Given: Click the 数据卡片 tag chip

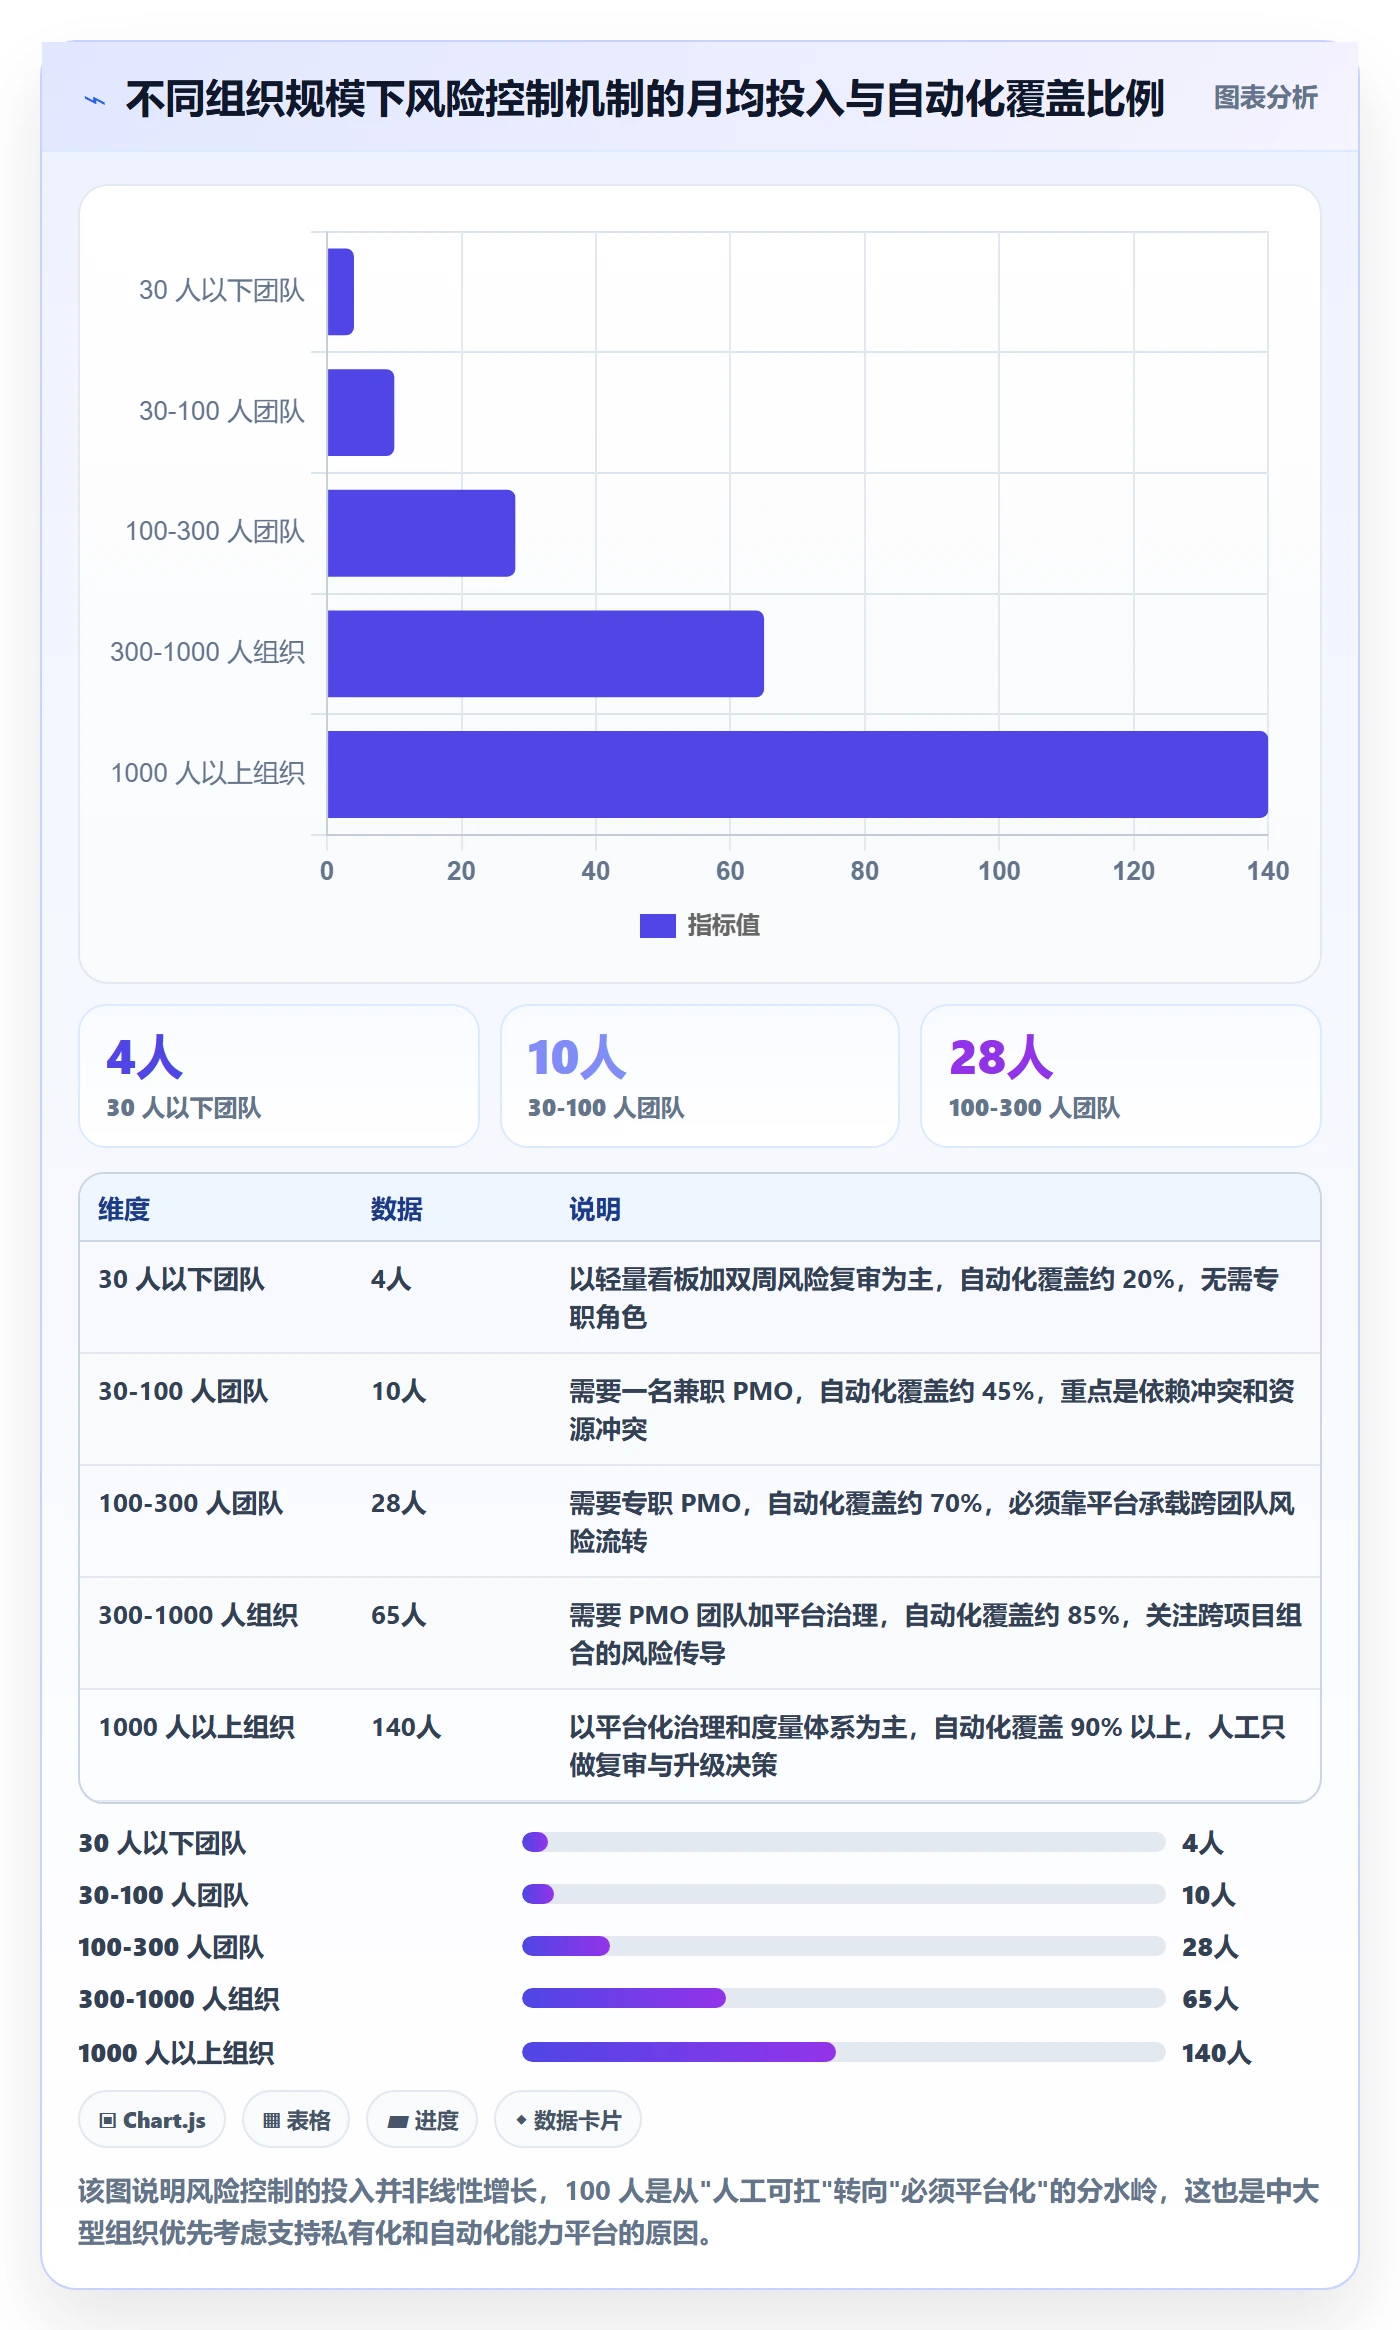Looking at the screenshot, I should [568, 2119].
